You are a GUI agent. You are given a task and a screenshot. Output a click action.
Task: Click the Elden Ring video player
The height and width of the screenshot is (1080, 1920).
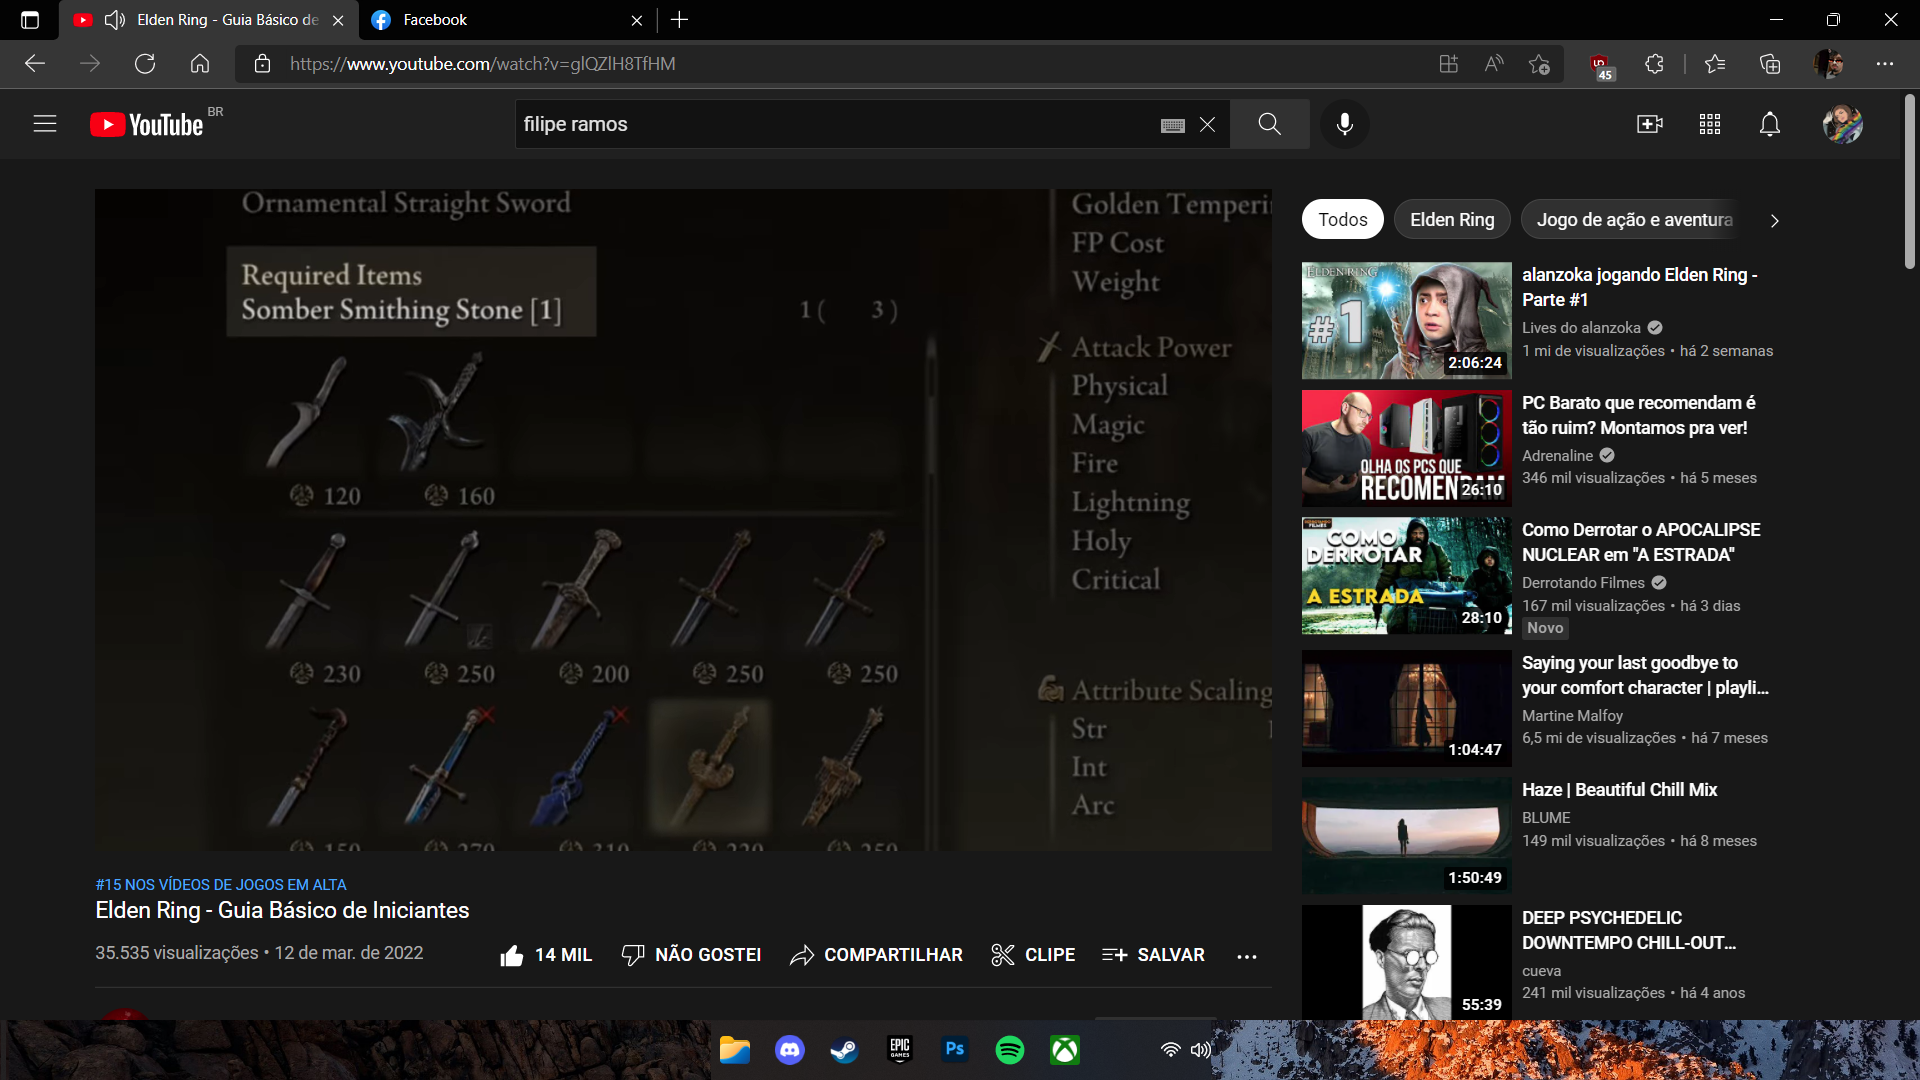tap(683, 520)
